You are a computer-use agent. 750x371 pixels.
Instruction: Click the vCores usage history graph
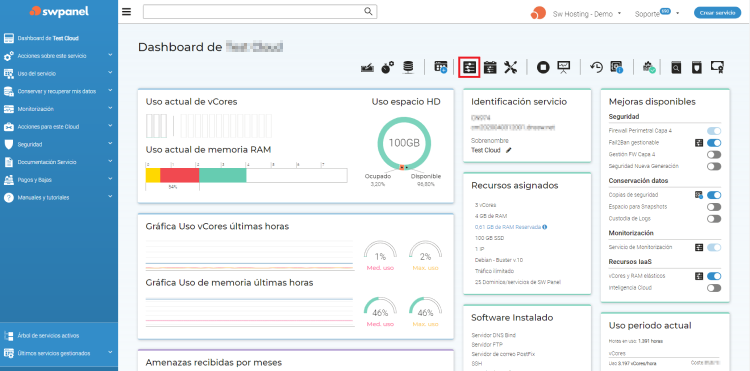tap(250, 255)
